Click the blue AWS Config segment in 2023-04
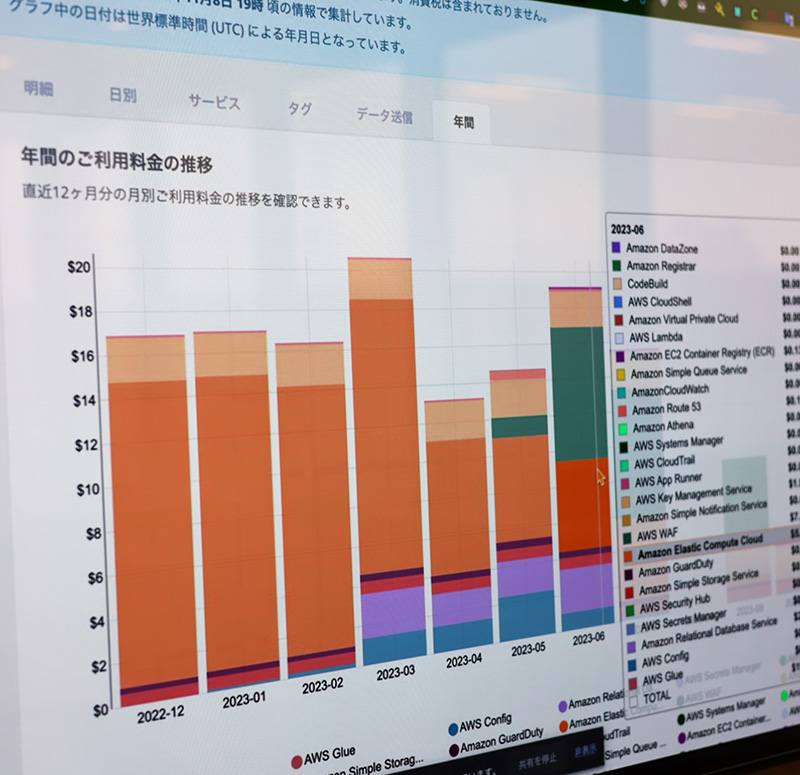The height and width of the screenshot is (775, 800). (462, 633)
